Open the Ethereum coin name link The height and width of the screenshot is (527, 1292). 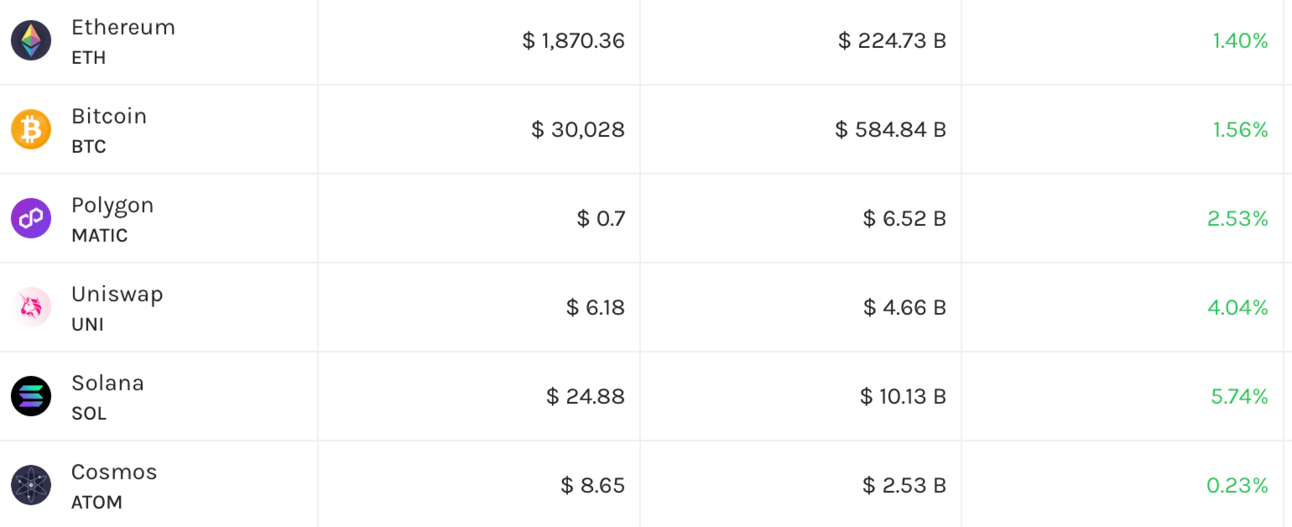(123, 28)
